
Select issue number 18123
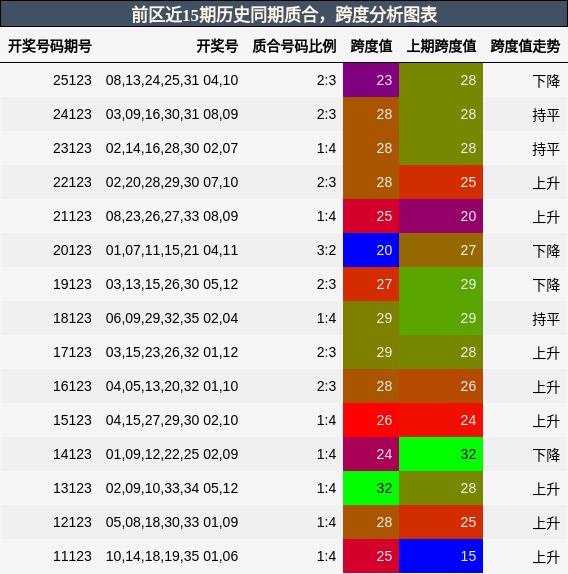(x=72, y=318)
